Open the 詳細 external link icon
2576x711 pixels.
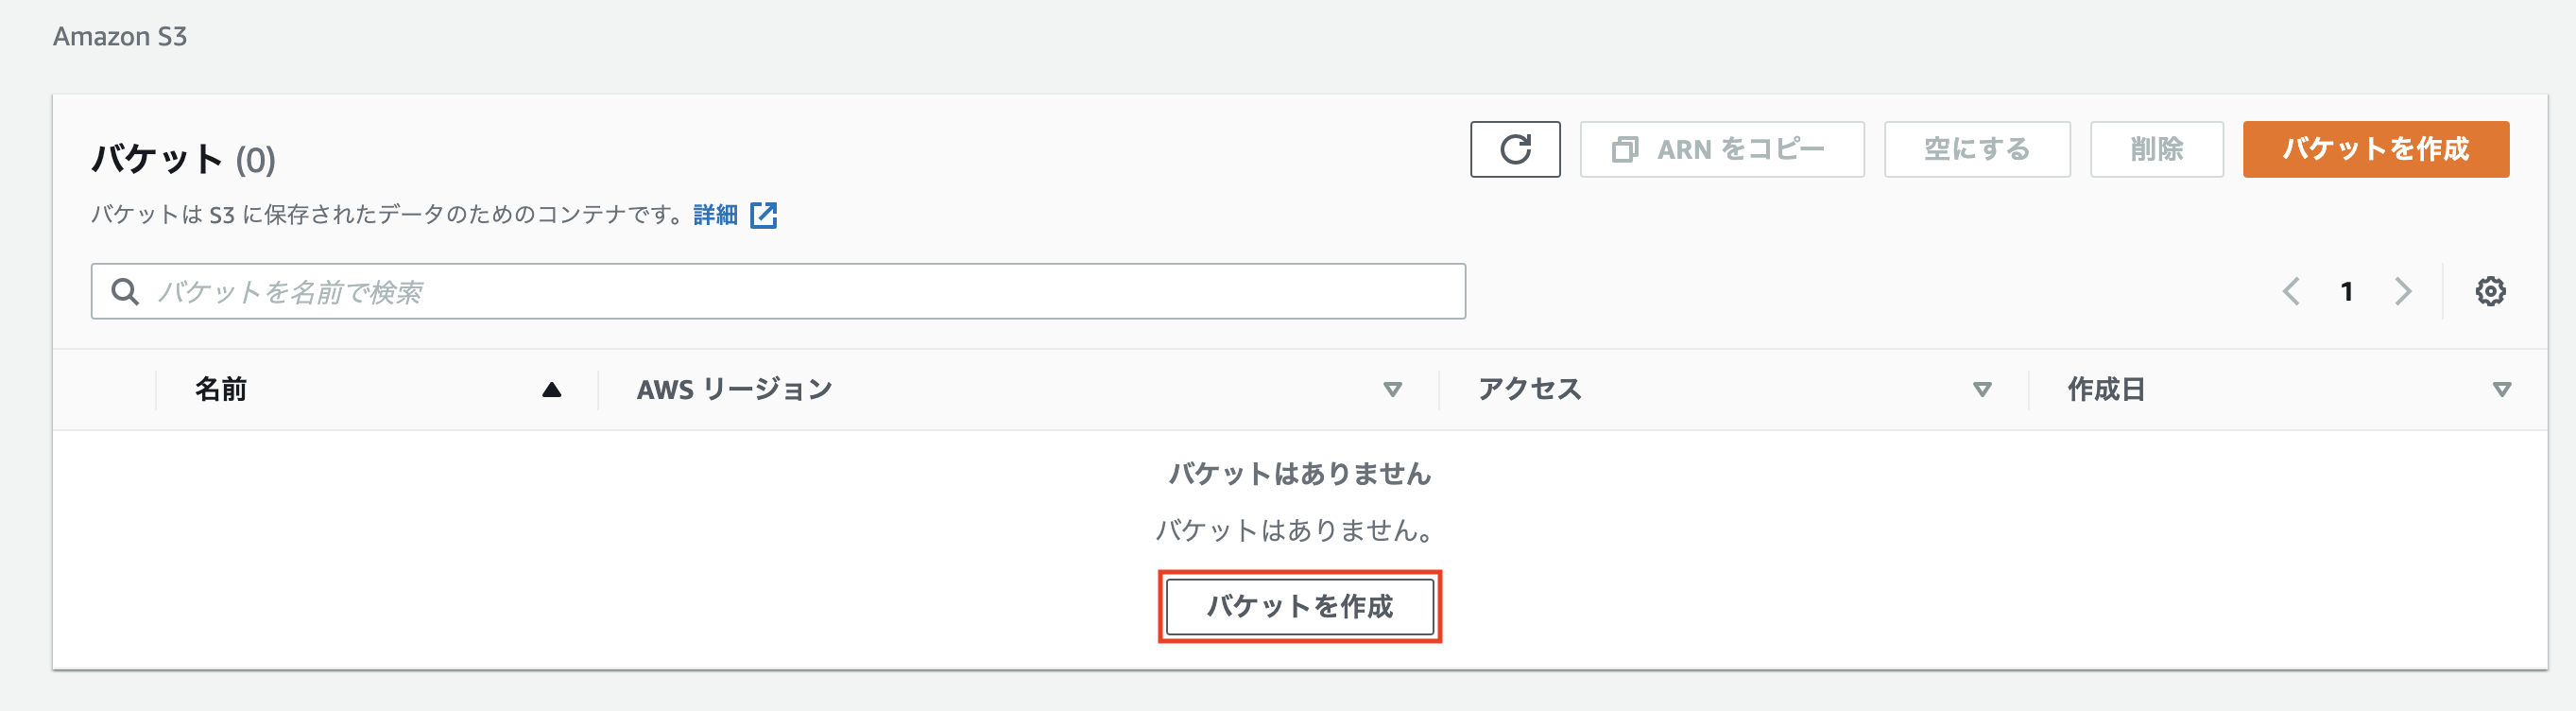click(x=764, y=215)
